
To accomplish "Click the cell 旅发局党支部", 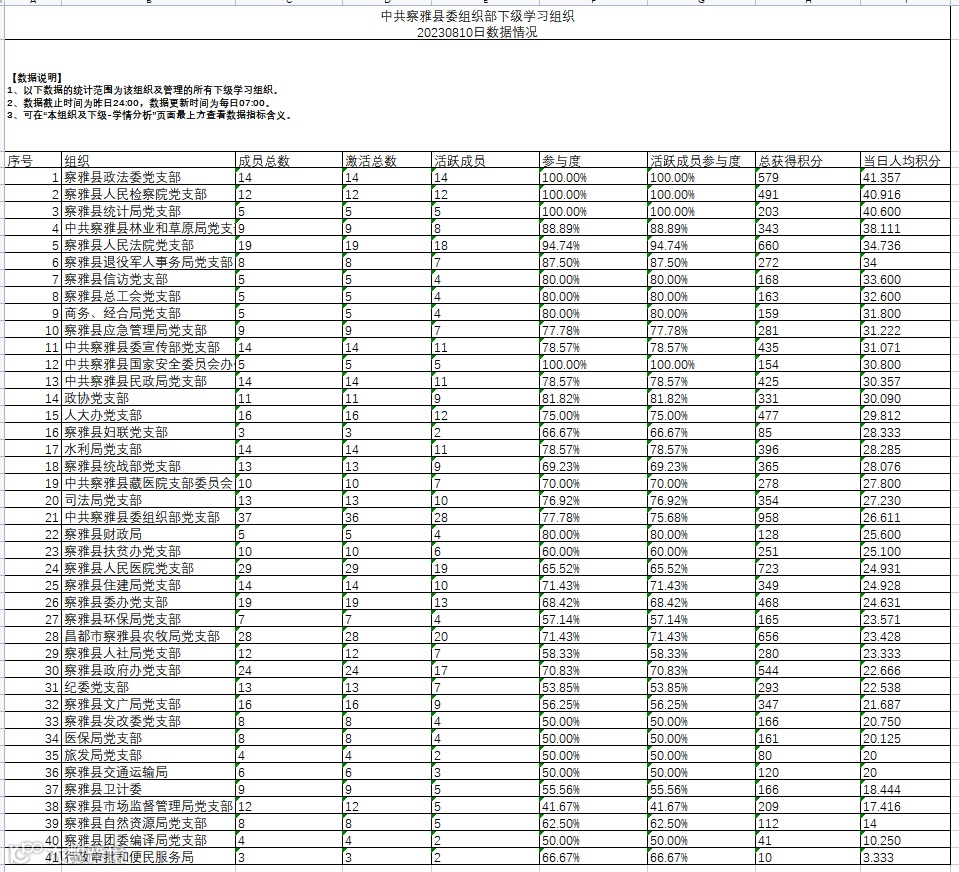I will click(x=149, y=755).
